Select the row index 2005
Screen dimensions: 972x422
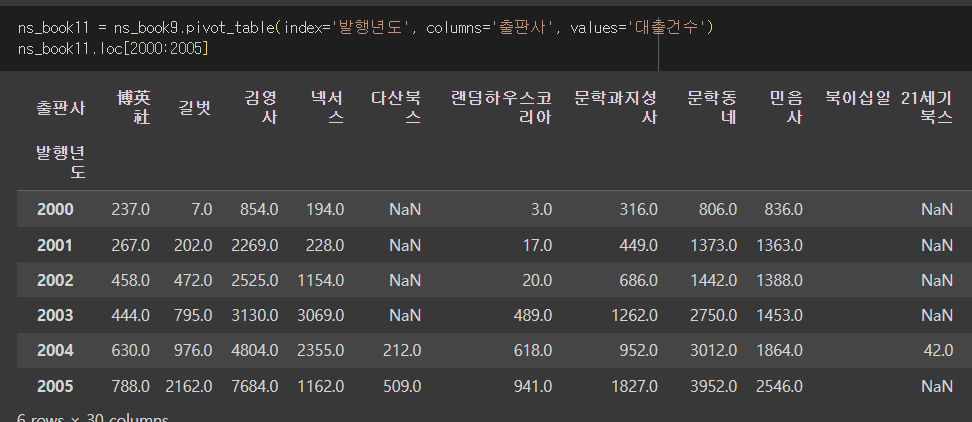pyautogui.click(x=55, y=387)
